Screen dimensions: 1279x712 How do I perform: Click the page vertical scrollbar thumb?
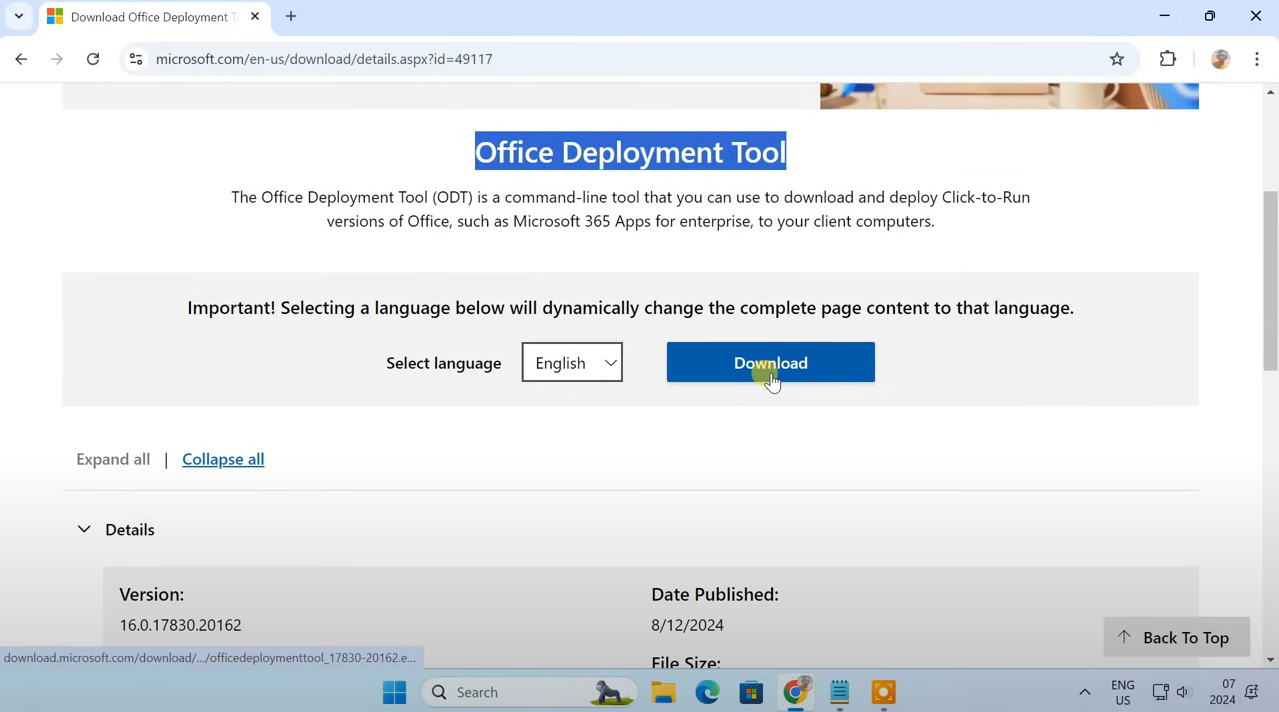(x=1271, y=281)
